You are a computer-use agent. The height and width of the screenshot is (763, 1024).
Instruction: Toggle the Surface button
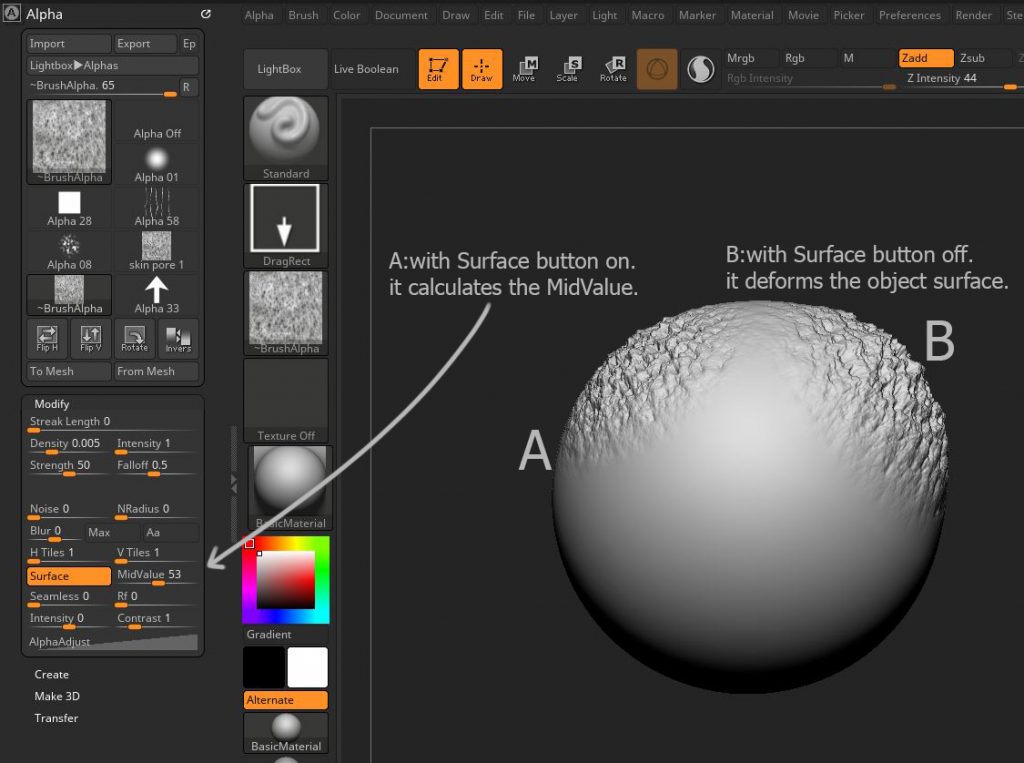(x=69, y=576)
